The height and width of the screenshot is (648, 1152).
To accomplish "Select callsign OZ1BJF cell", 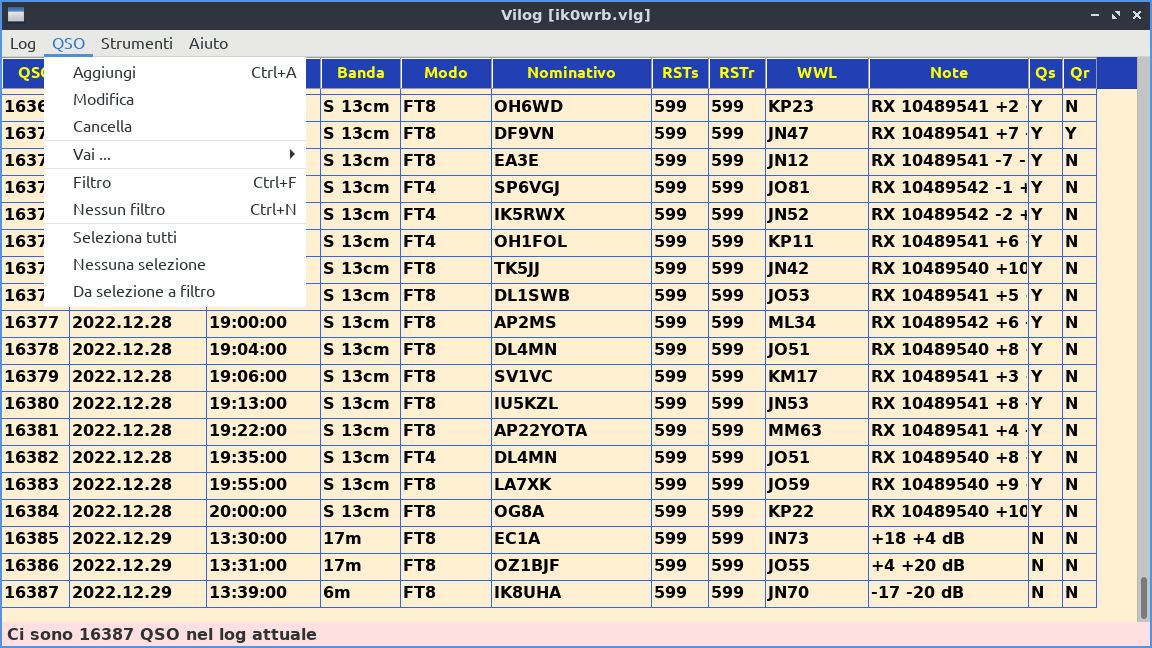I will (x=572, y=566).
